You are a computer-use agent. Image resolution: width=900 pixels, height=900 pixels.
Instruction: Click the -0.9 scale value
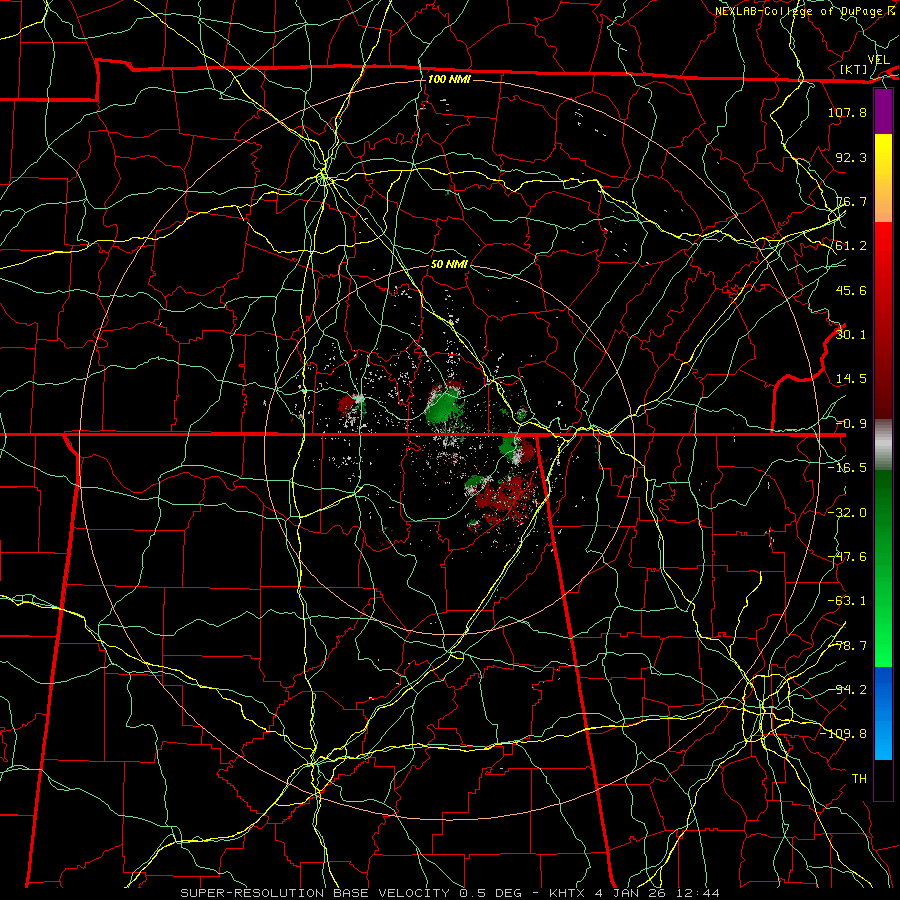[x=851, y=424]
